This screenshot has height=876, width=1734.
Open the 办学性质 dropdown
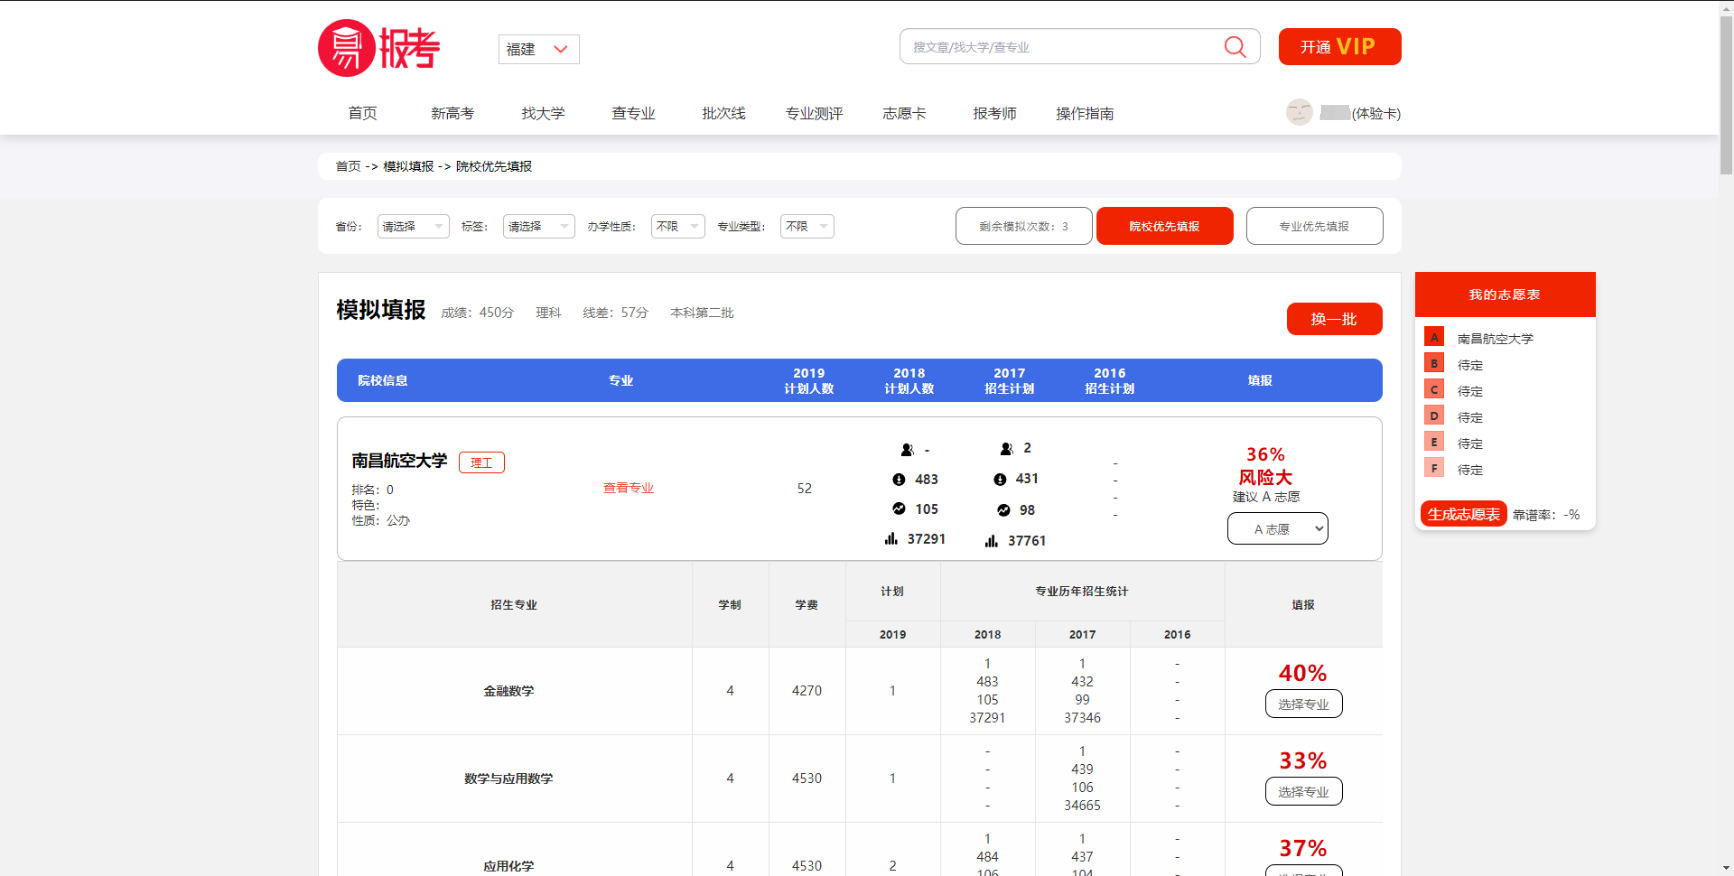(x=677, y=227)
